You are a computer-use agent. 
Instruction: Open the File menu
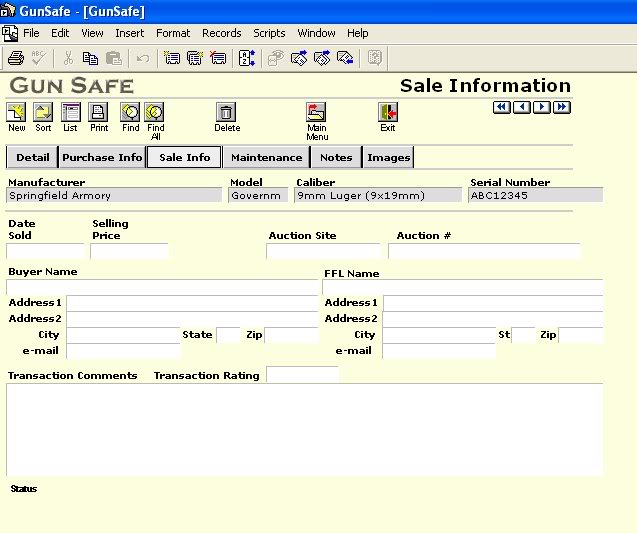31,33
